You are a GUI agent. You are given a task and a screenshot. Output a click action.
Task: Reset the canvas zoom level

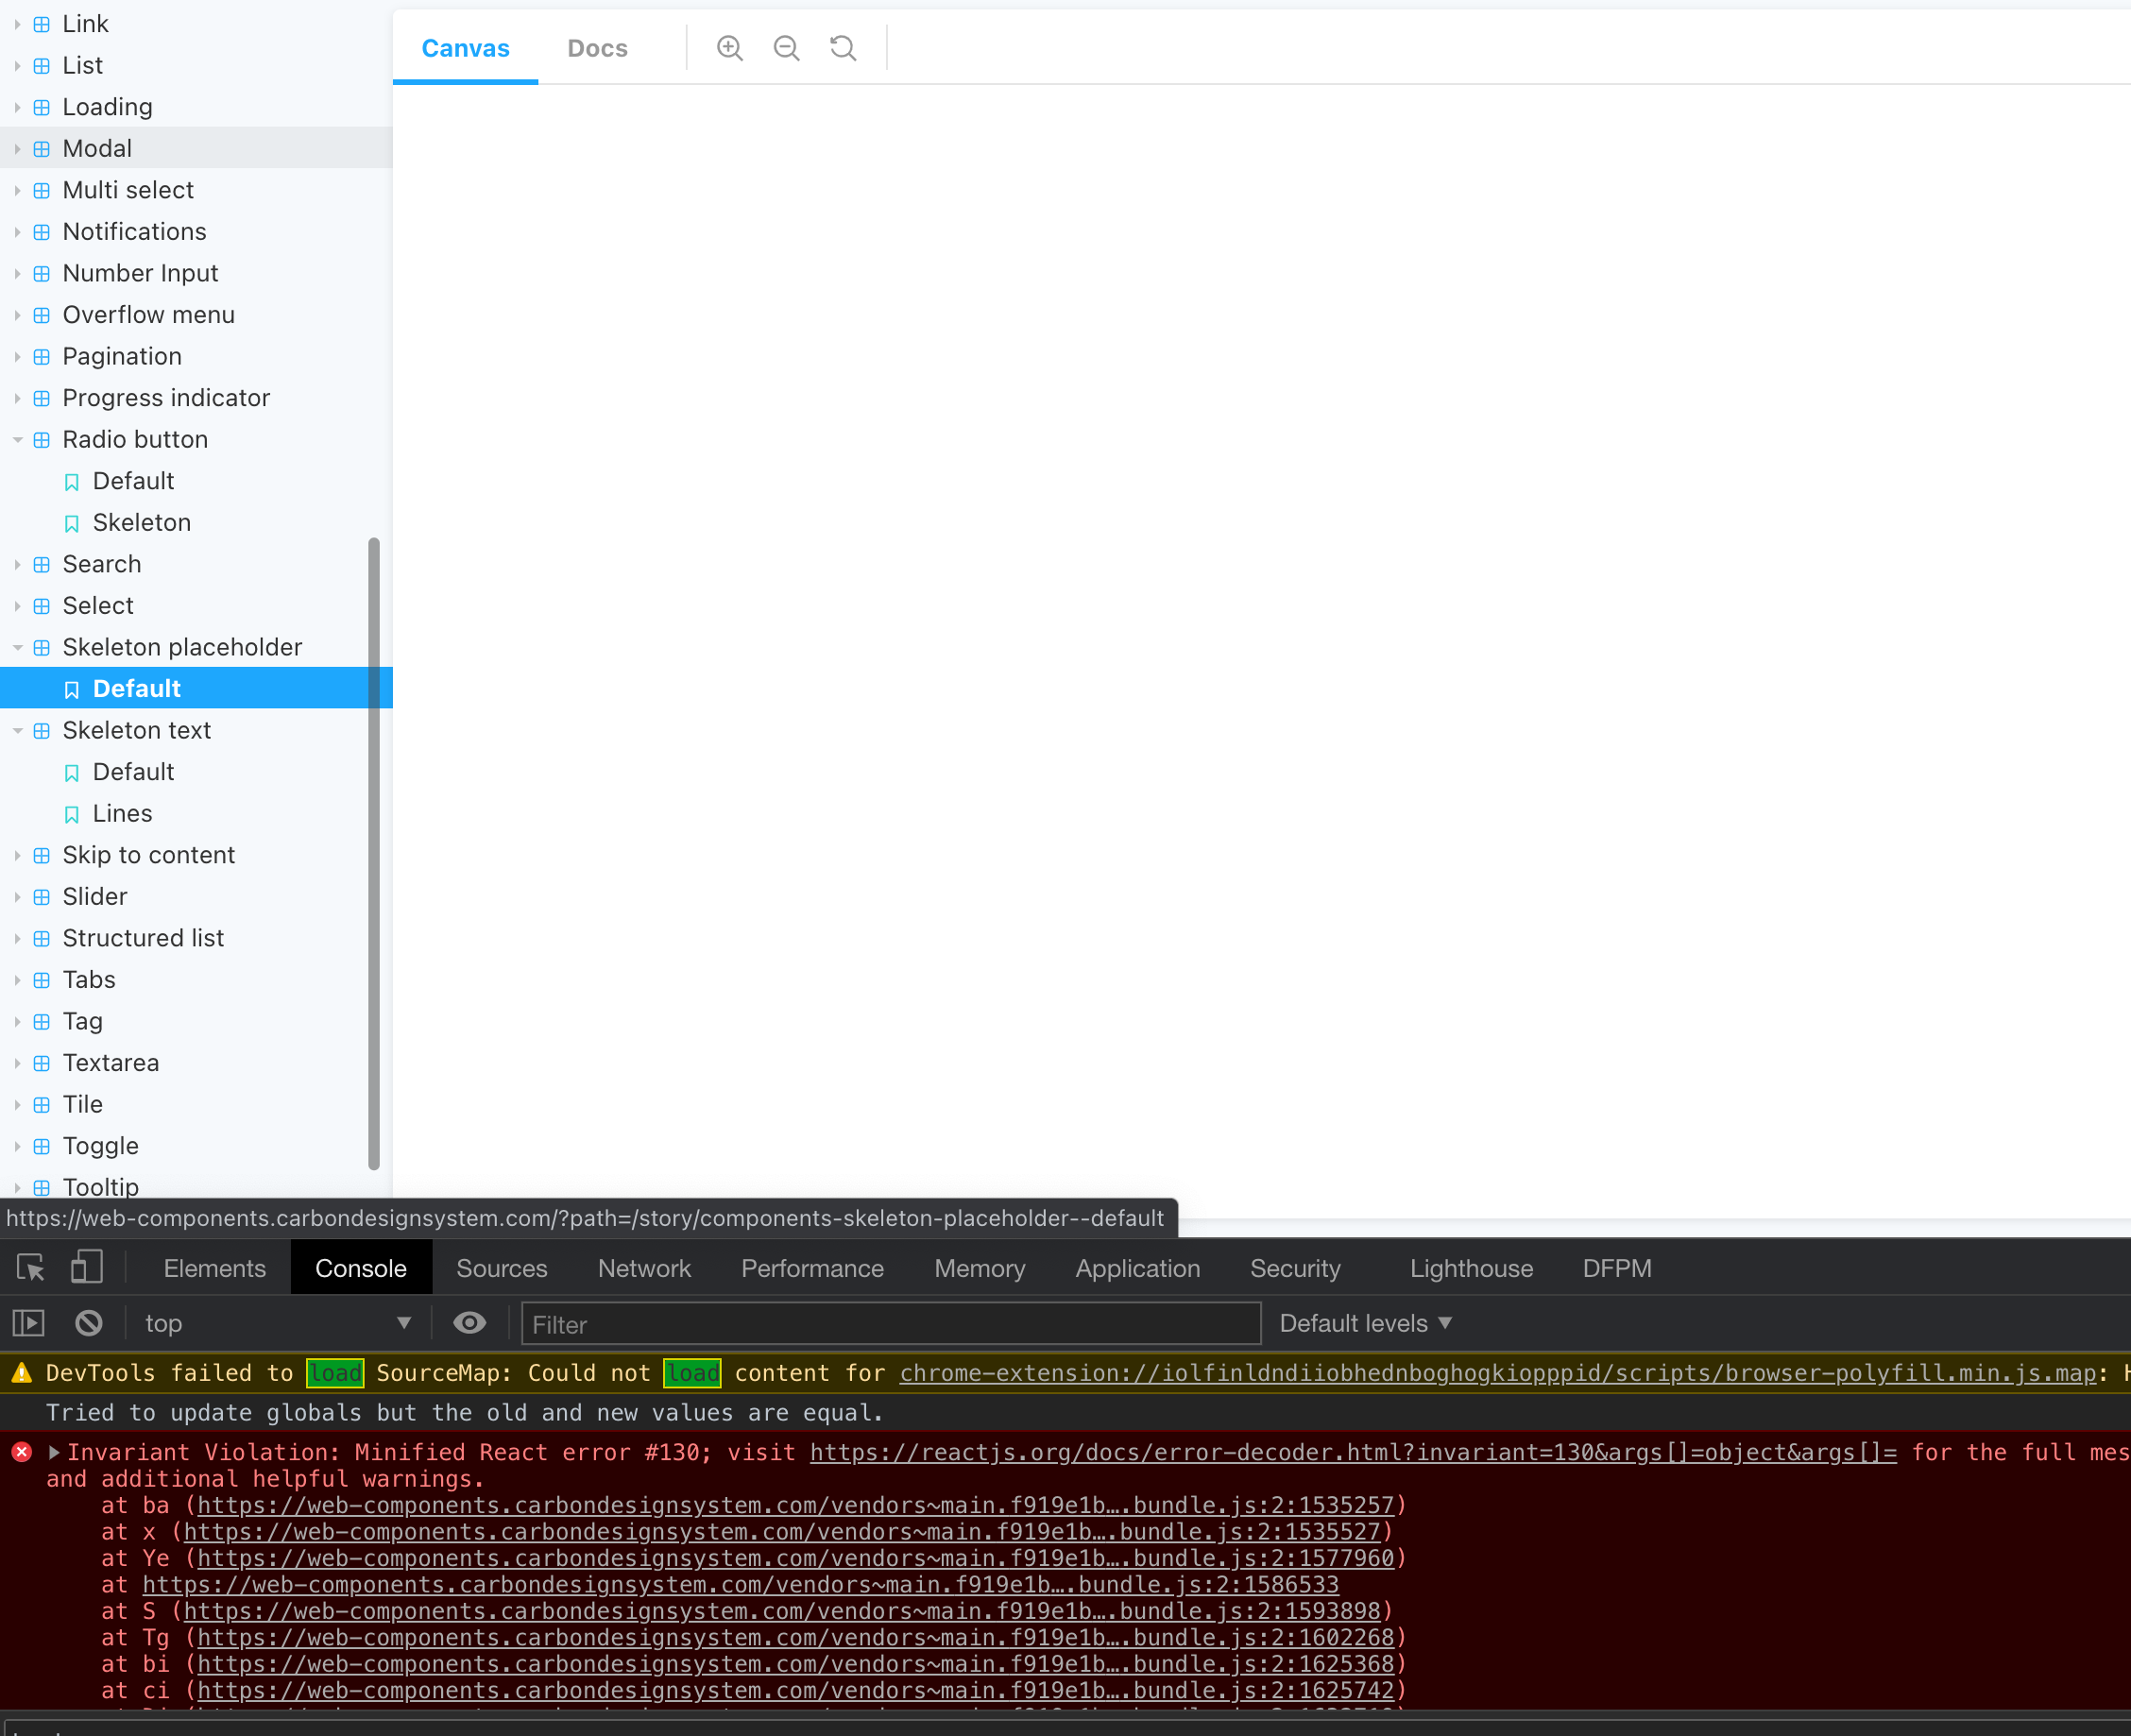842,47
